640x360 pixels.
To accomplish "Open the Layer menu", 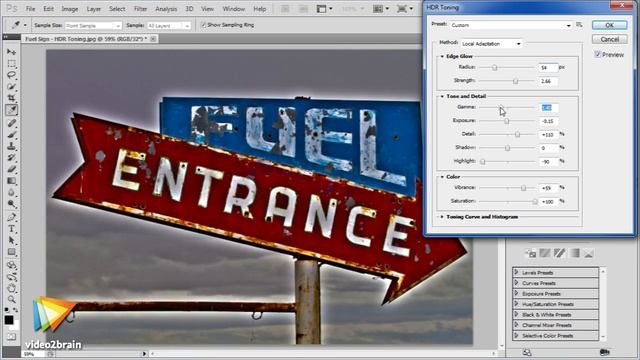I will coord(93,9).
